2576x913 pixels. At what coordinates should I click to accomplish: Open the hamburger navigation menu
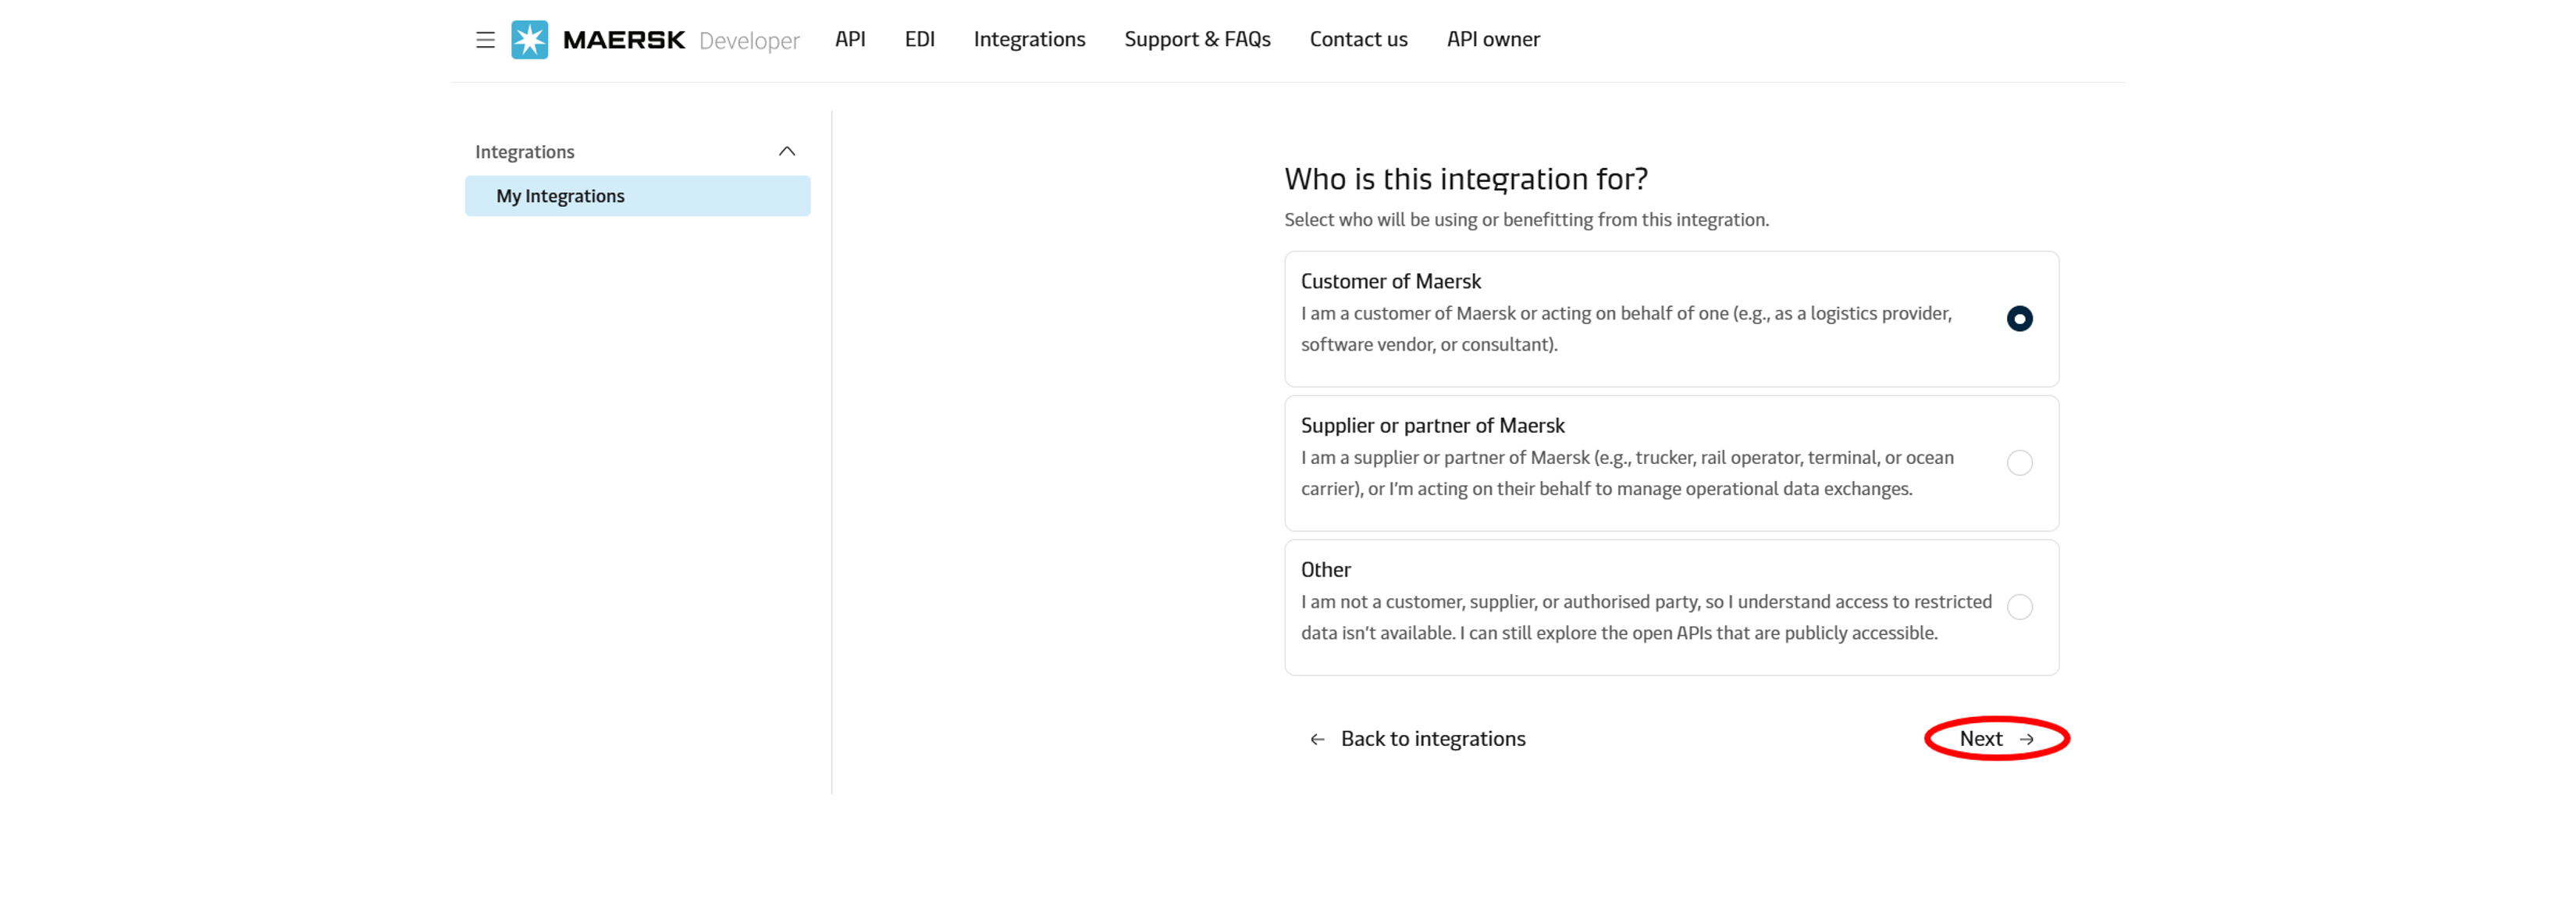(x=485, y=39)
